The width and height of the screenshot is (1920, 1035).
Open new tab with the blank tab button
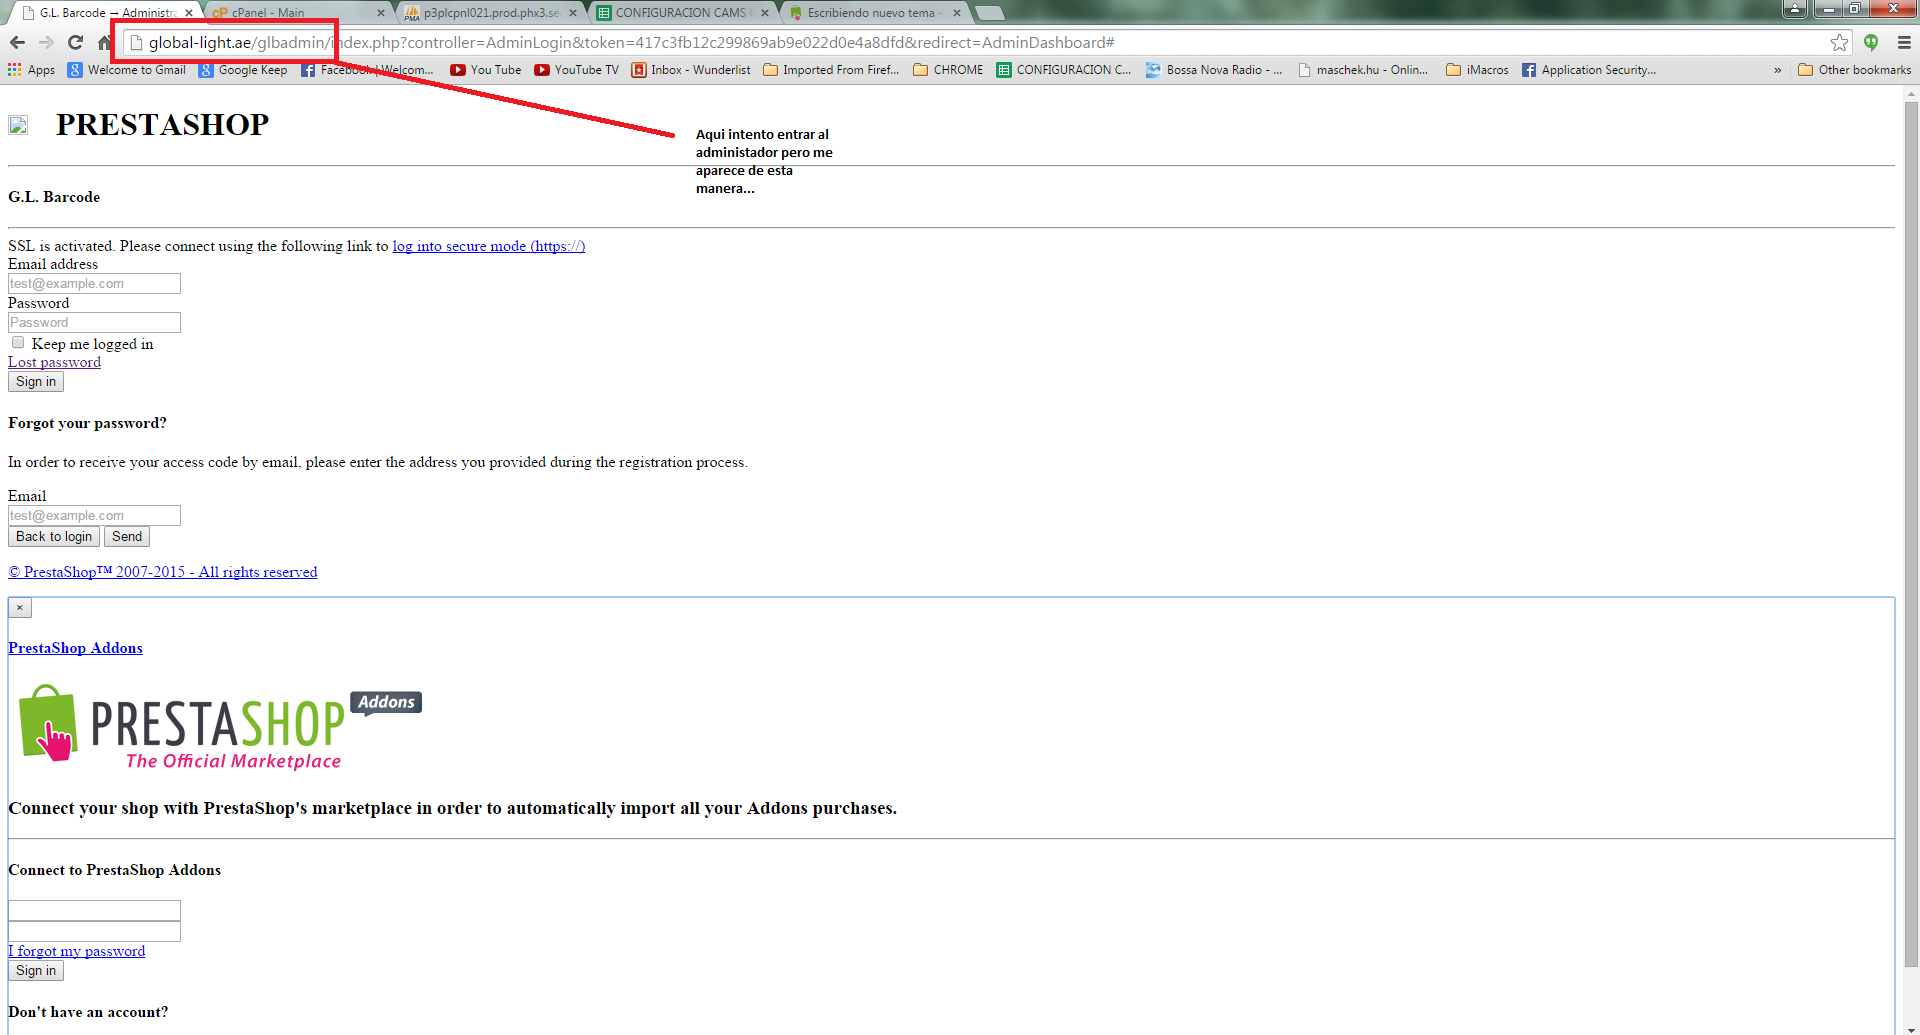(x=988, y=13)
